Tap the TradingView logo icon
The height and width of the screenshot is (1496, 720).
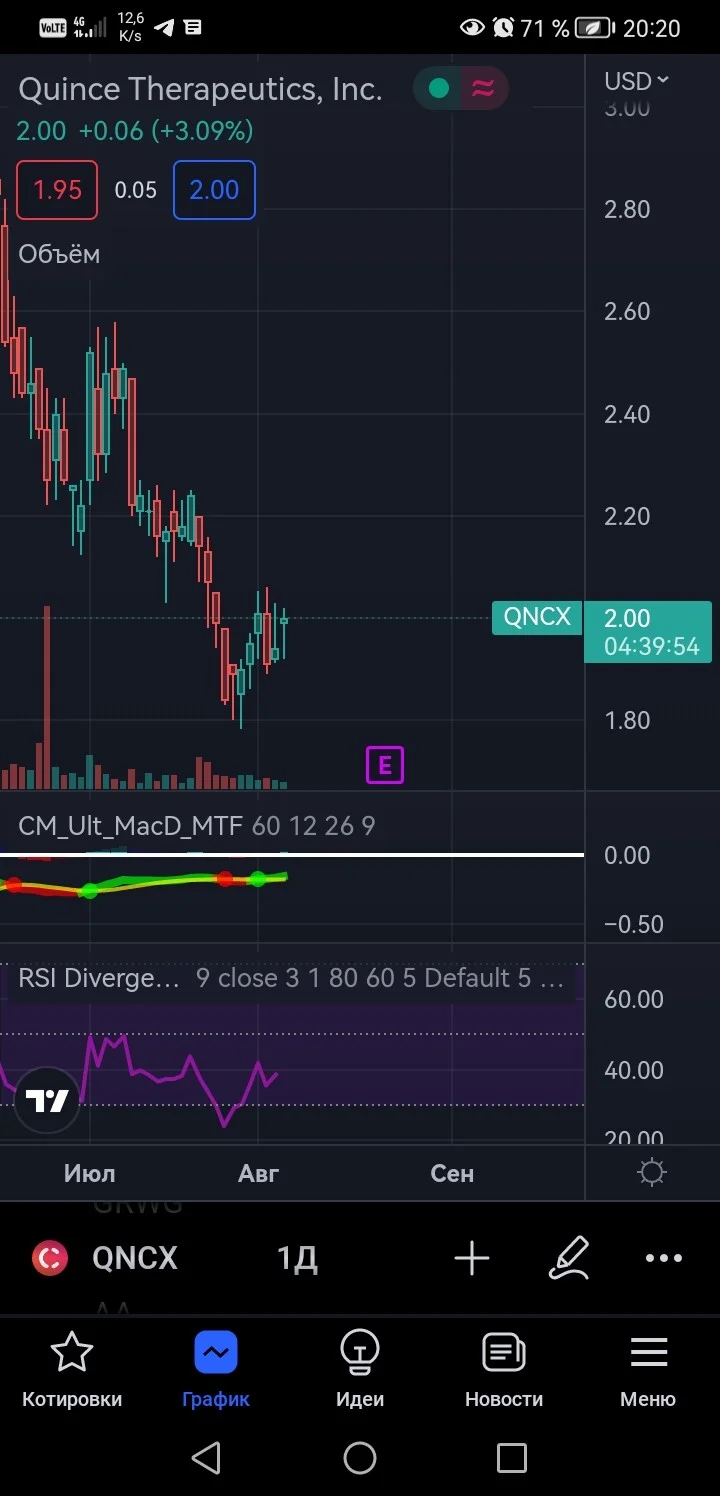(47, 1100)
